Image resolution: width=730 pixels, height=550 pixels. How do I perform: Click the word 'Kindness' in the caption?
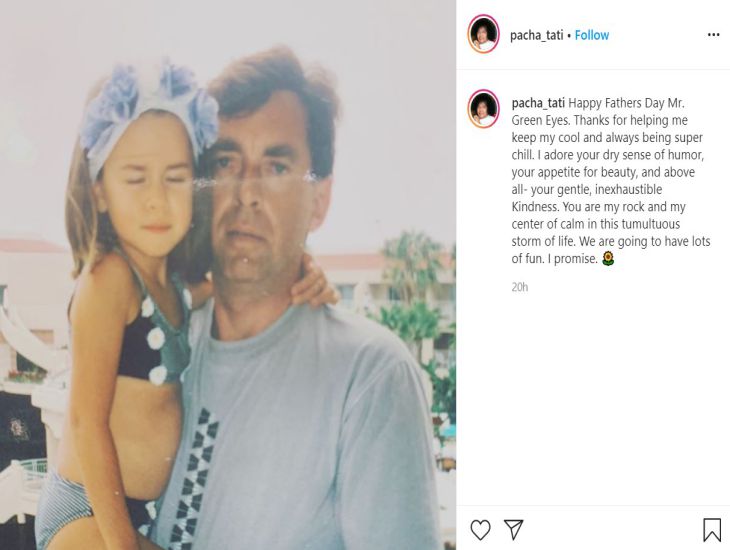(535, 206)
